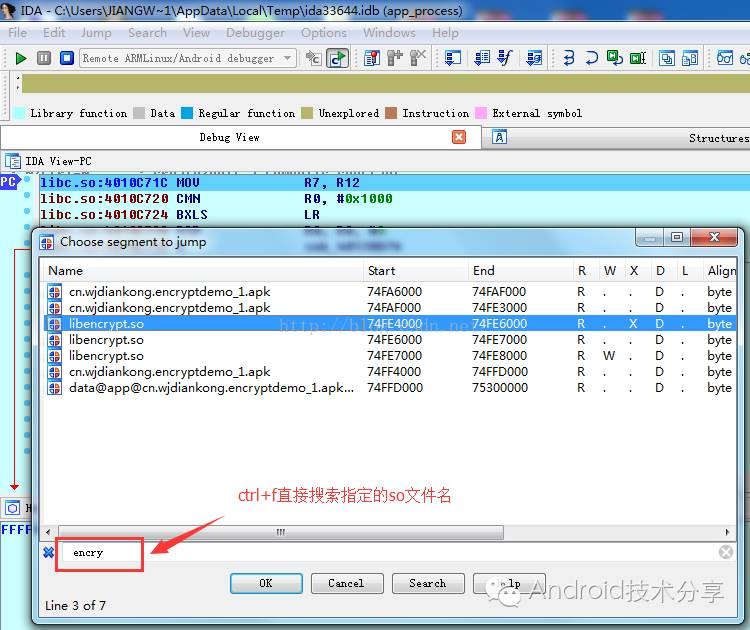The image size is (750, 630).
Task: Pause the debugged process
Action: click(x=44, y=58)
